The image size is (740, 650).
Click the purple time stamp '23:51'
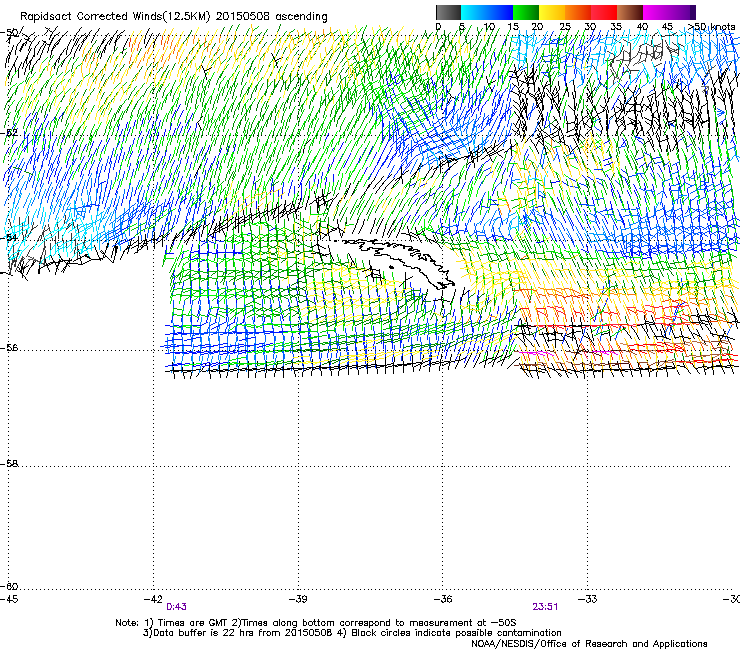[545, 607]
